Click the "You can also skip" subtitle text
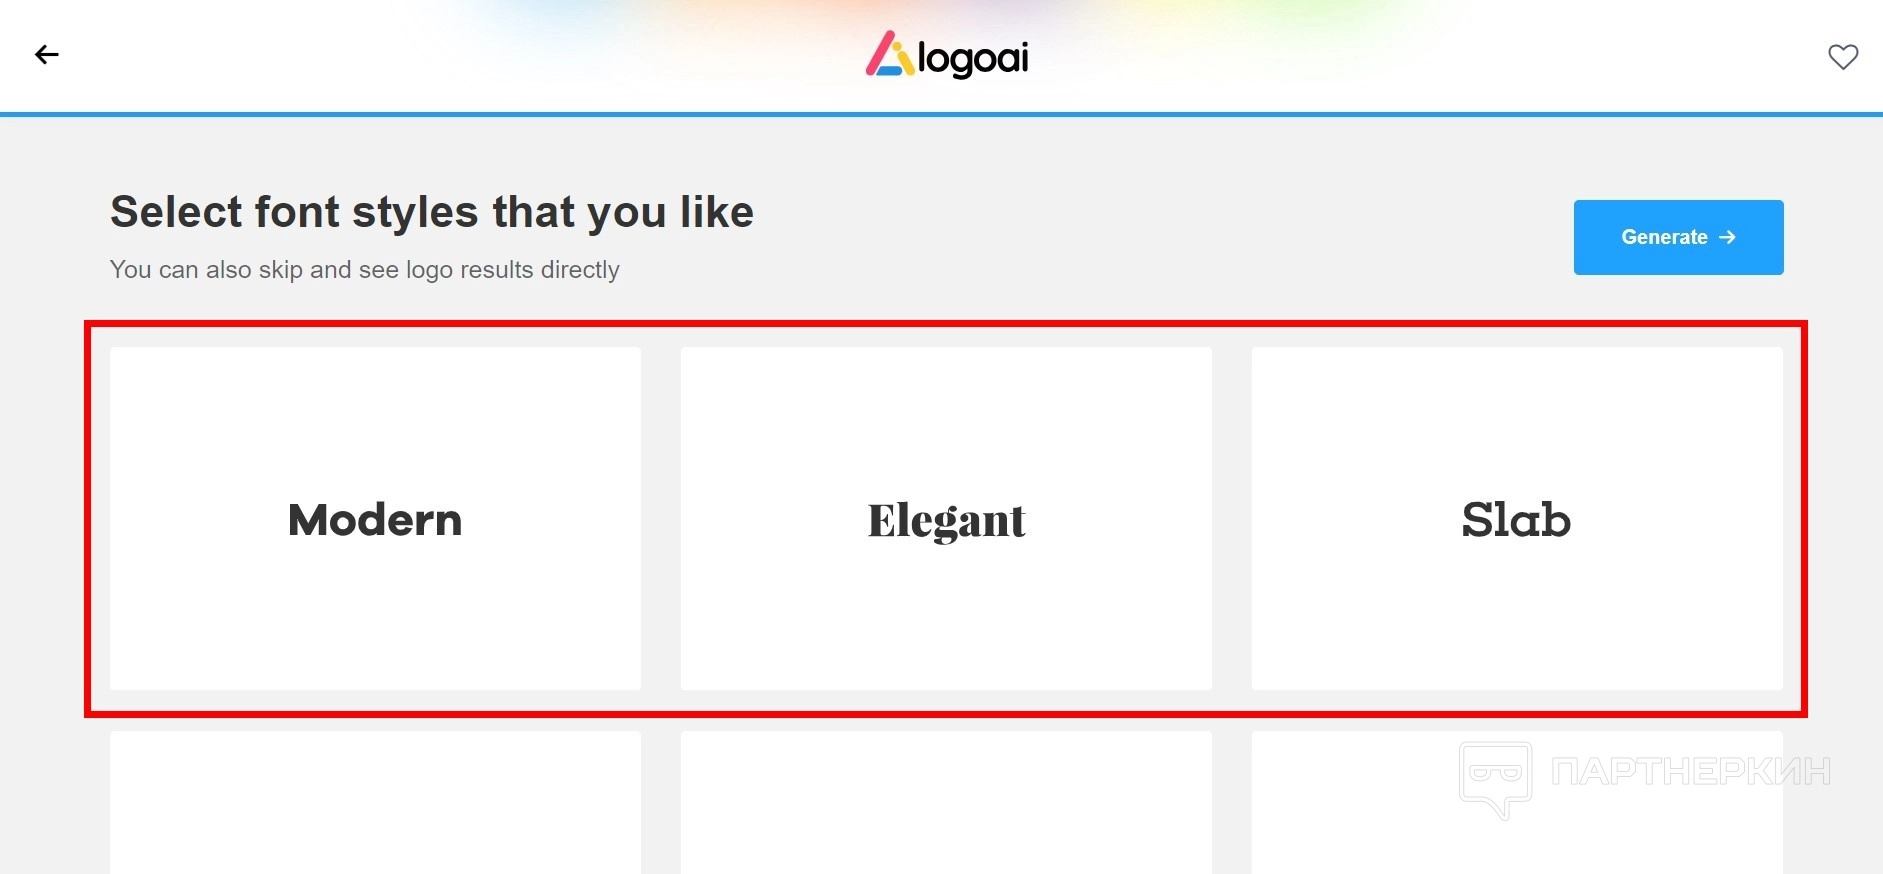This screenshot has width=1883, height=874. (x=364, y=270)
